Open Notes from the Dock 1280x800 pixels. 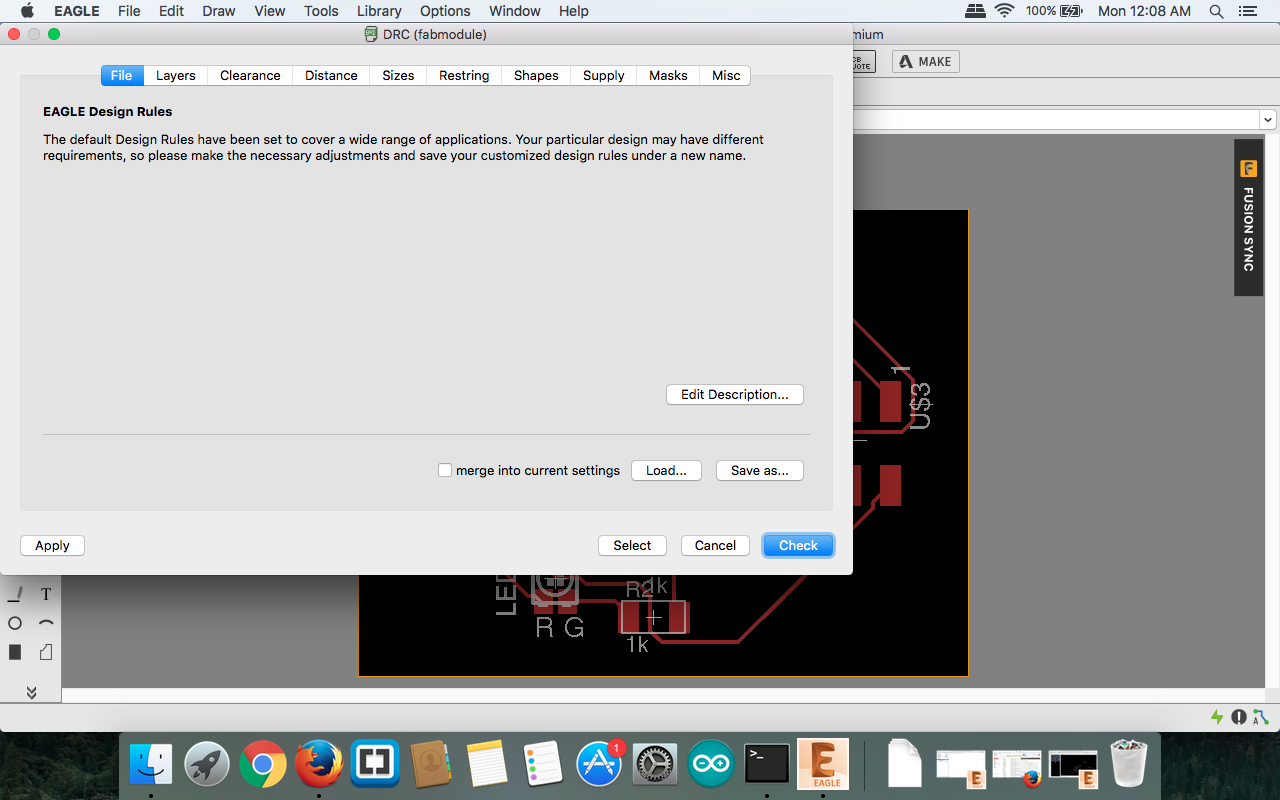tap(488, 765)
